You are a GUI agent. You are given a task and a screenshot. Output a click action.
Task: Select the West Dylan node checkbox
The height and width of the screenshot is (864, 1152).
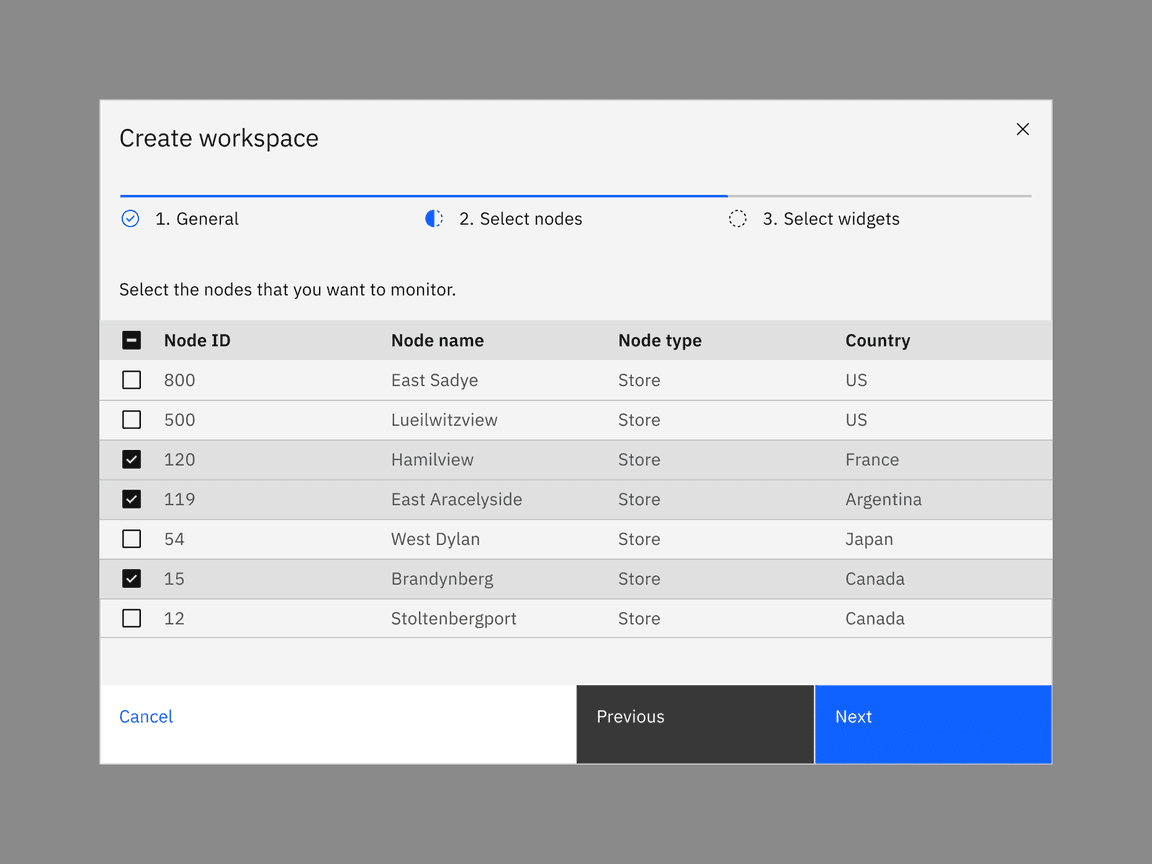coord(131,538)
